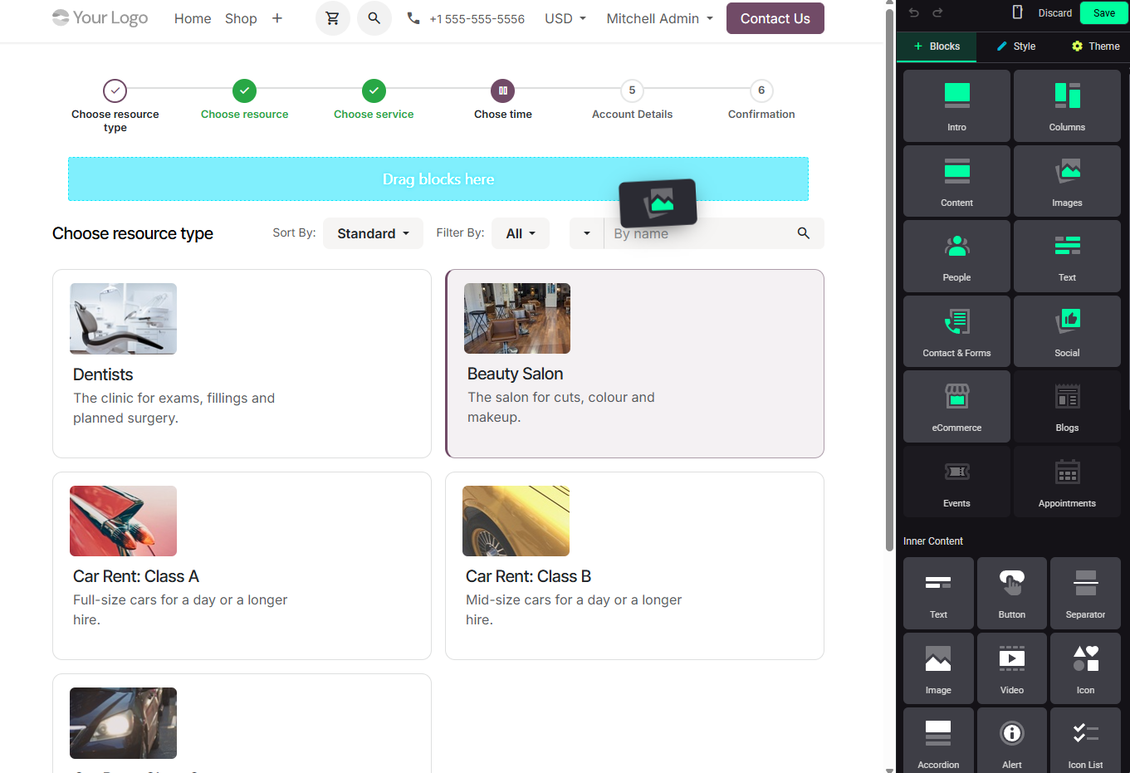Viewport: 1130px width, 773px height.
Task: Discard the editor changes
Action: (1054, 13)
